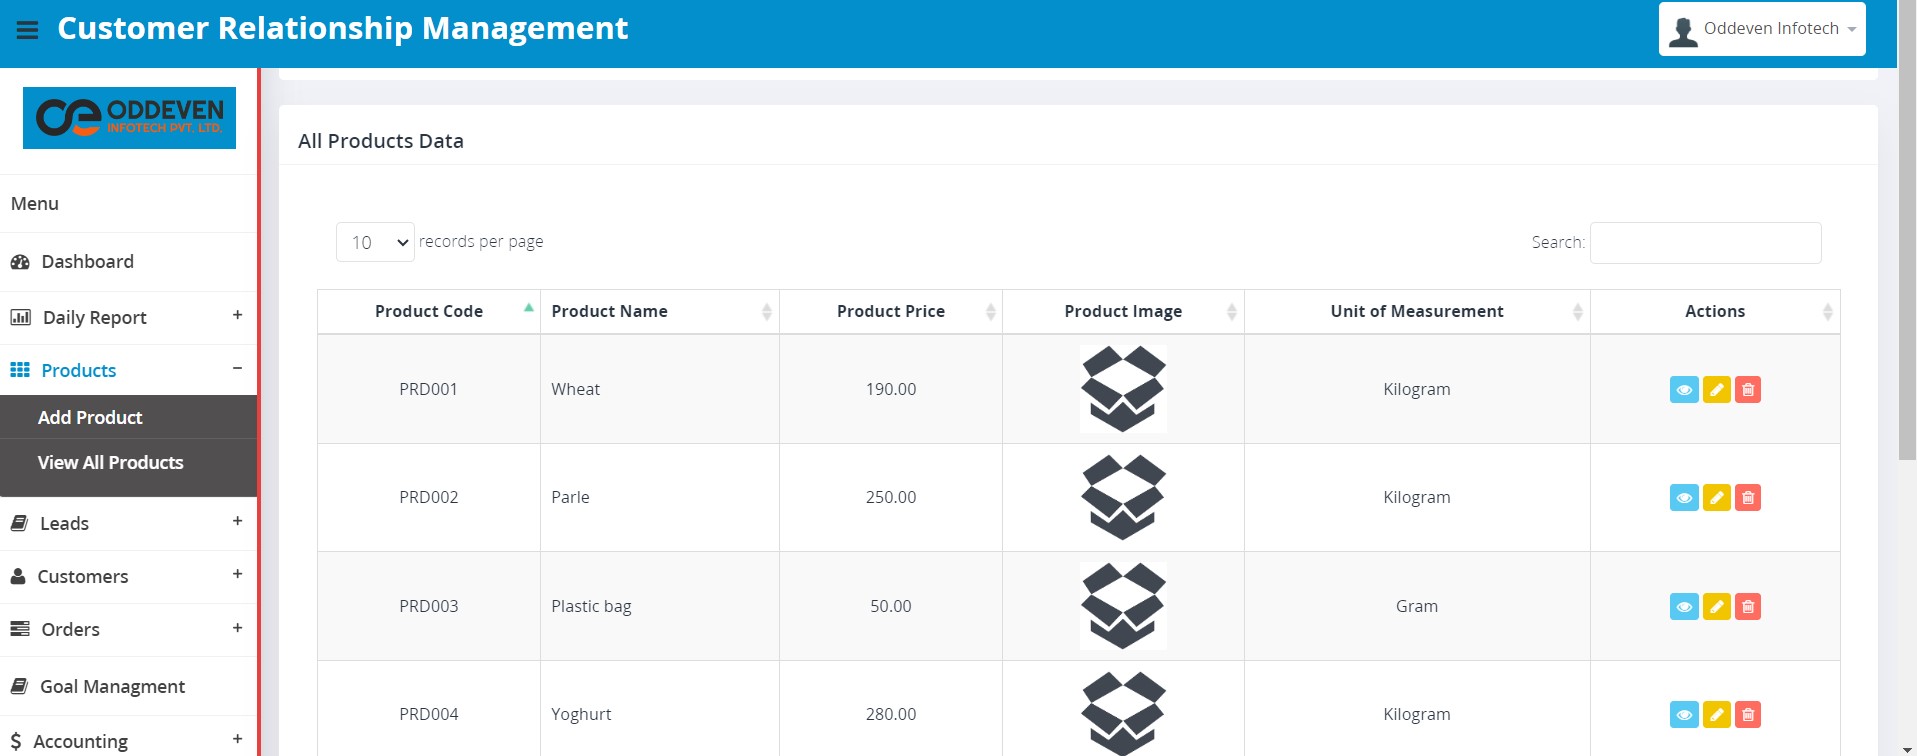Open the Oddeven Infotech user dropdown

1761,29
